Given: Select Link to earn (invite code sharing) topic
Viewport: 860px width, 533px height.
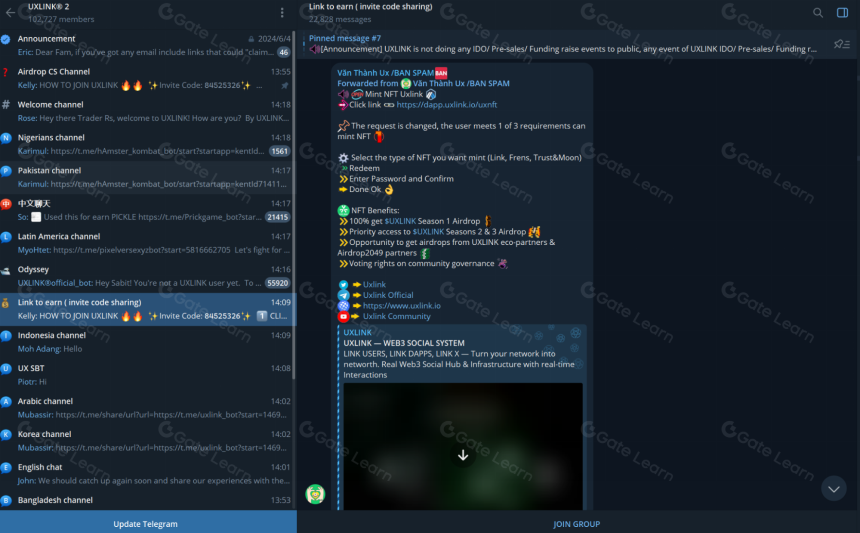Looking at the screenshot, I should (x=147, y=309).
